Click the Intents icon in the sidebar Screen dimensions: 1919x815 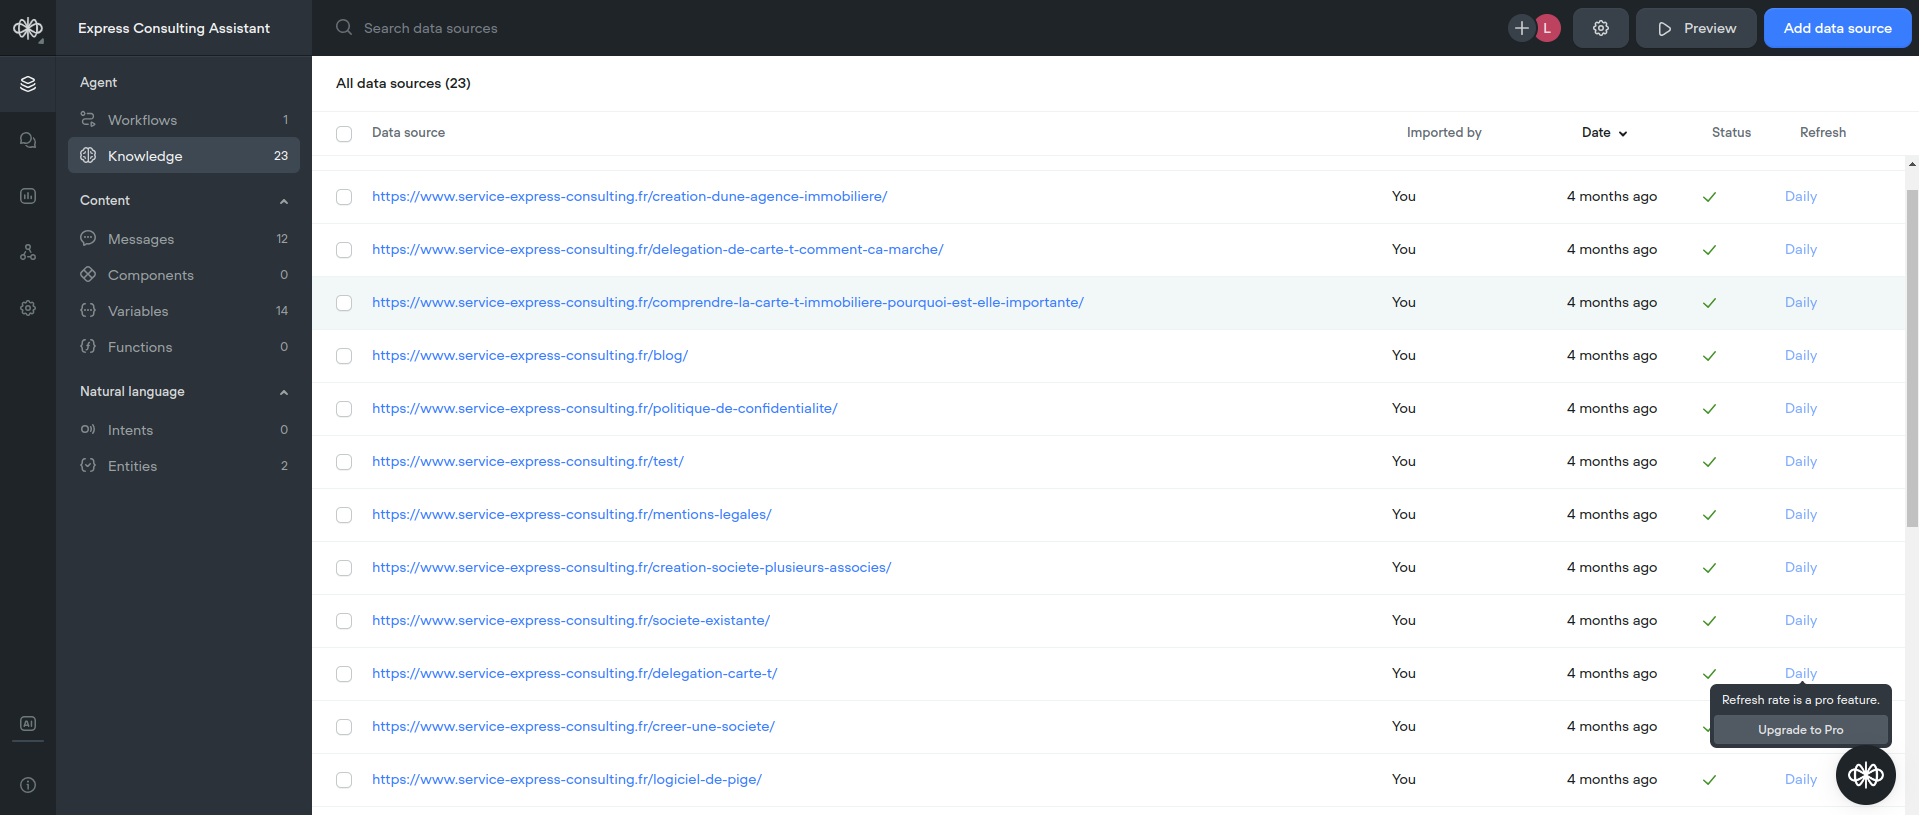pyautogui.click(x=88, y=429)
